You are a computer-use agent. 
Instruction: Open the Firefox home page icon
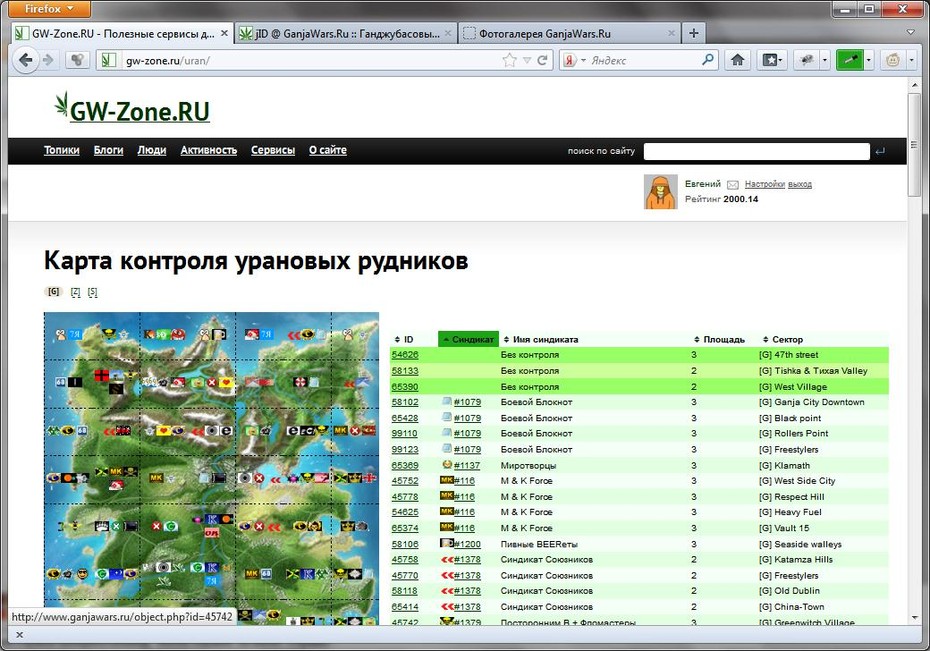[x=737, y=60]
